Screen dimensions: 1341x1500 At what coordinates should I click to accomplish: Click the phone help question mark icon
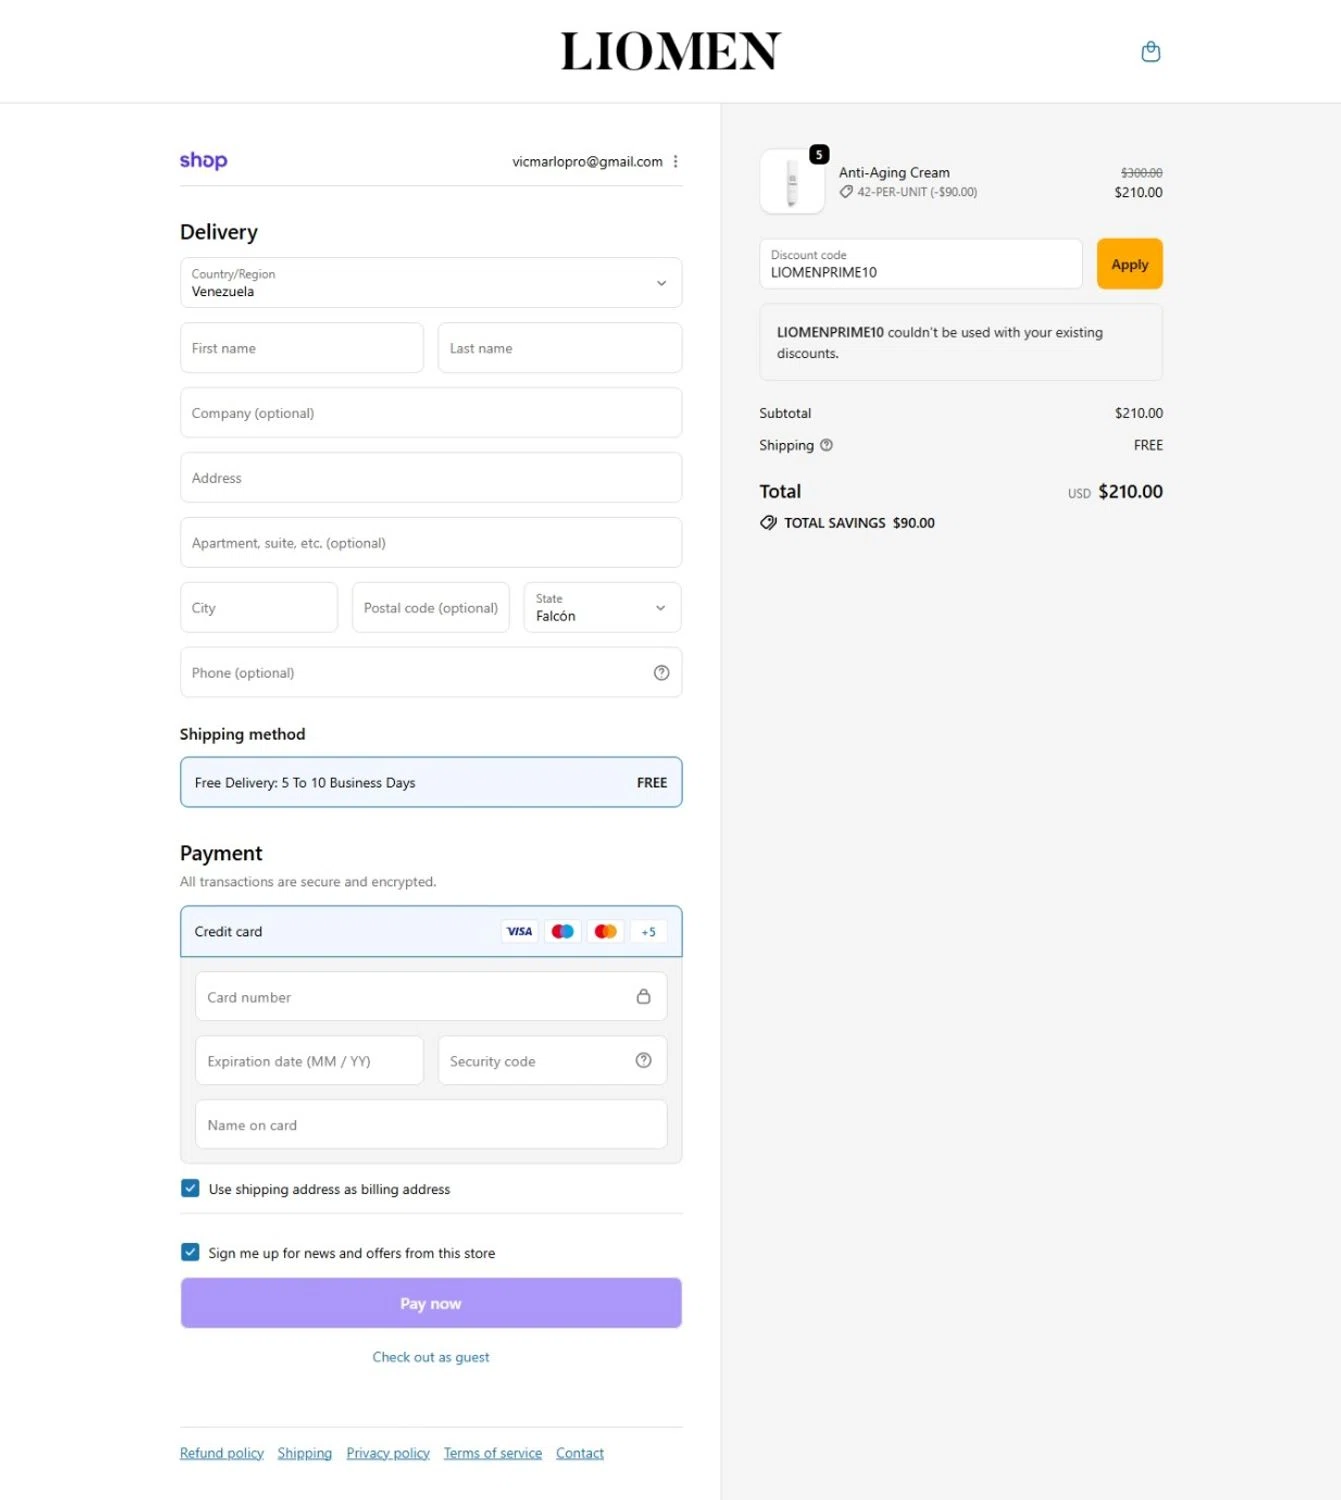click(x=661, y=673)
